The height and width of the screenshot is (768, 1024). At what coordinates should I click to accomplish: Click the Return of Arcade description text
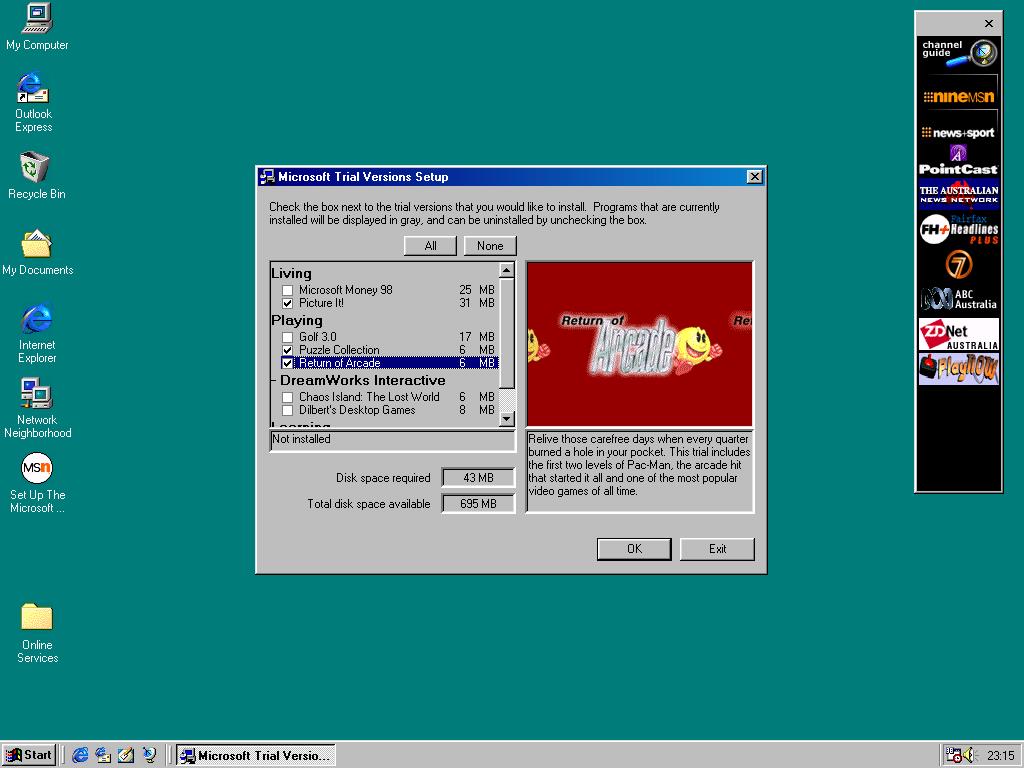coord(639,465)
